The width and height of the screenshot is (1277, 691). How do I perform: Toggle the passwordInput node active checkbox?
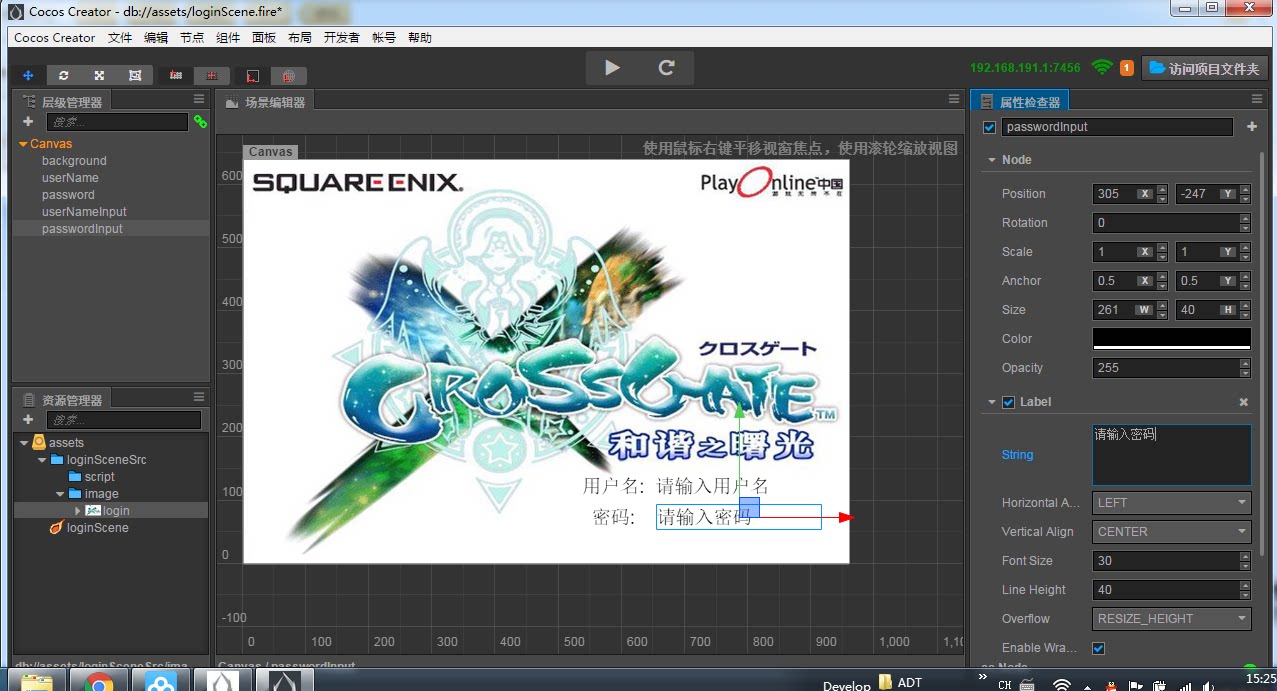[990, 127]
